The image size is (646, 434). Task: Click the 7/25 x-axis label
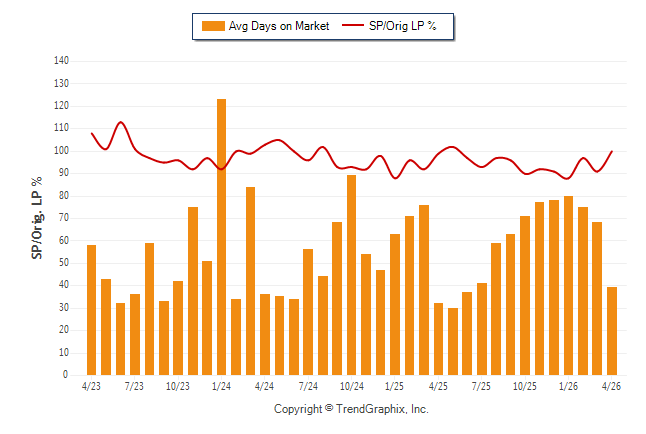pyautogui.click(x=481, y=387)
